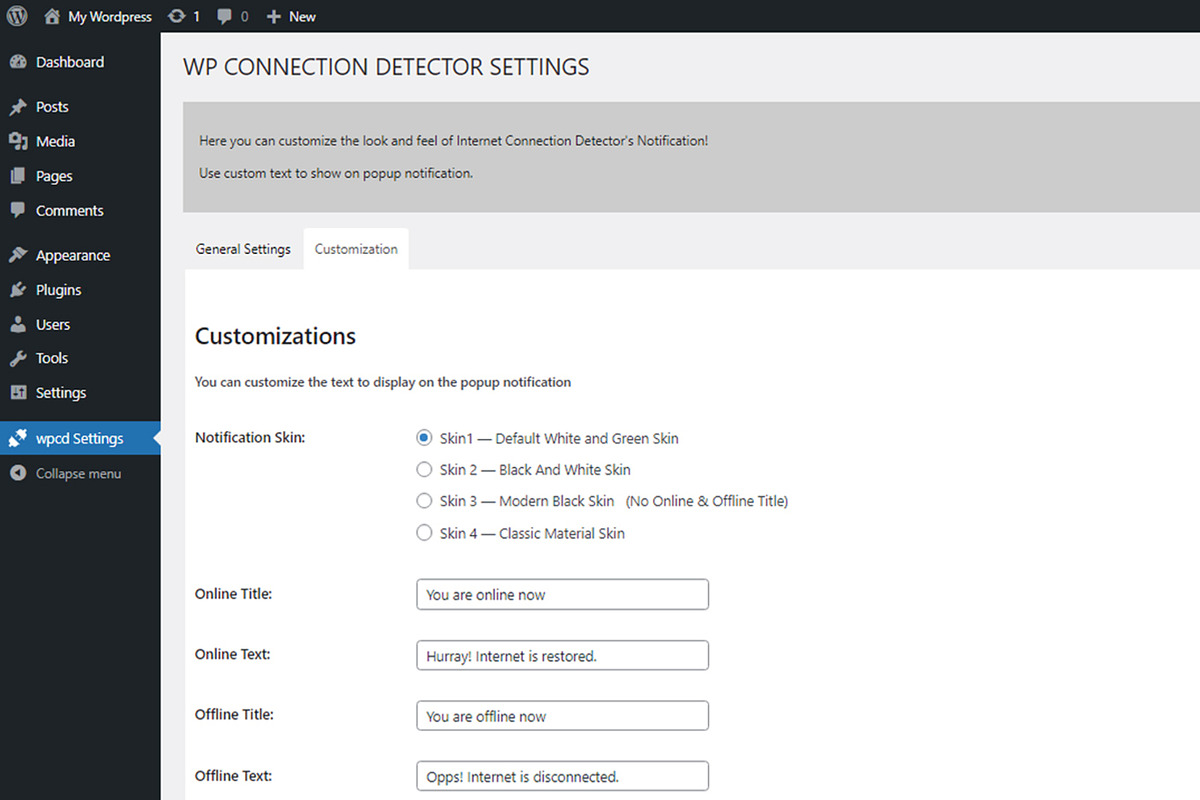Click the plus icon next to New
This screenshot has height=800, width=1200.
[x=274, y=17]
